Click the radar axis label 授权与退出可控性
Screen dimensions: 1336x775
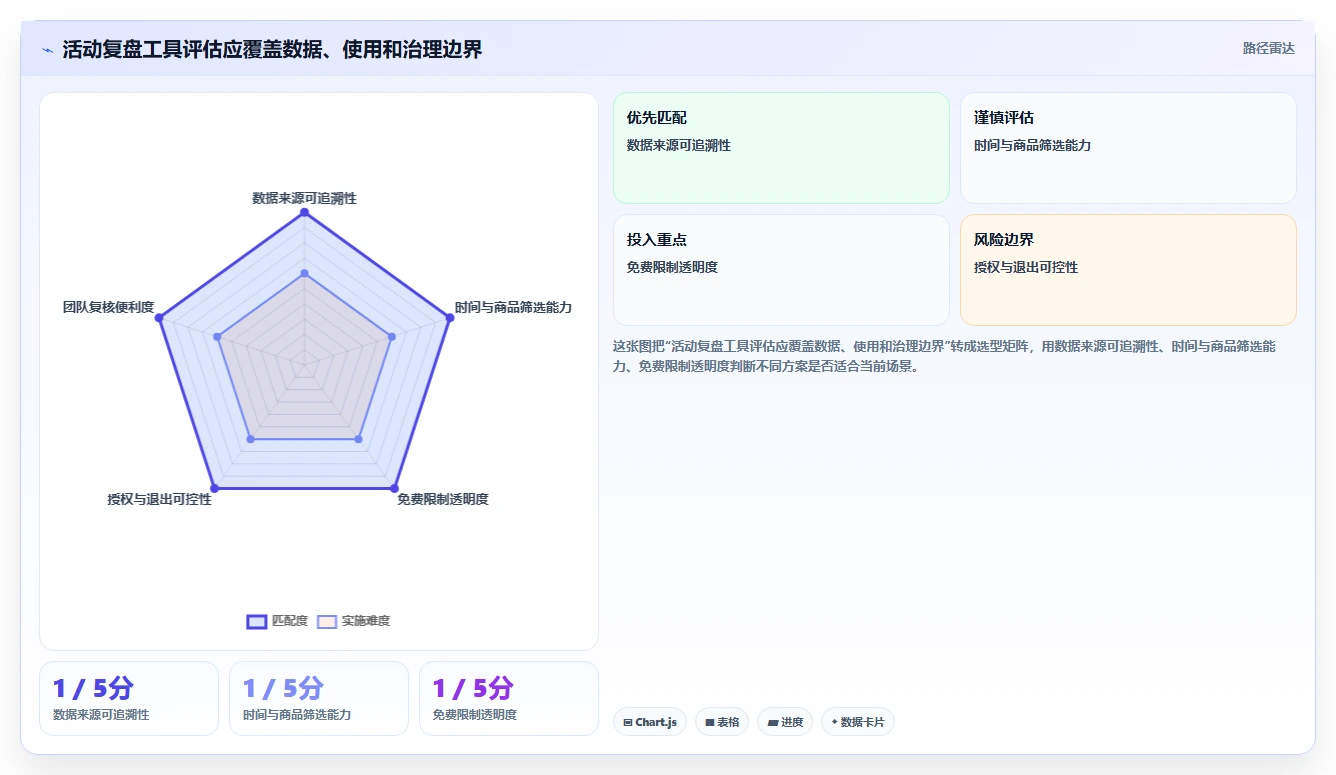[x=160, y=499]
